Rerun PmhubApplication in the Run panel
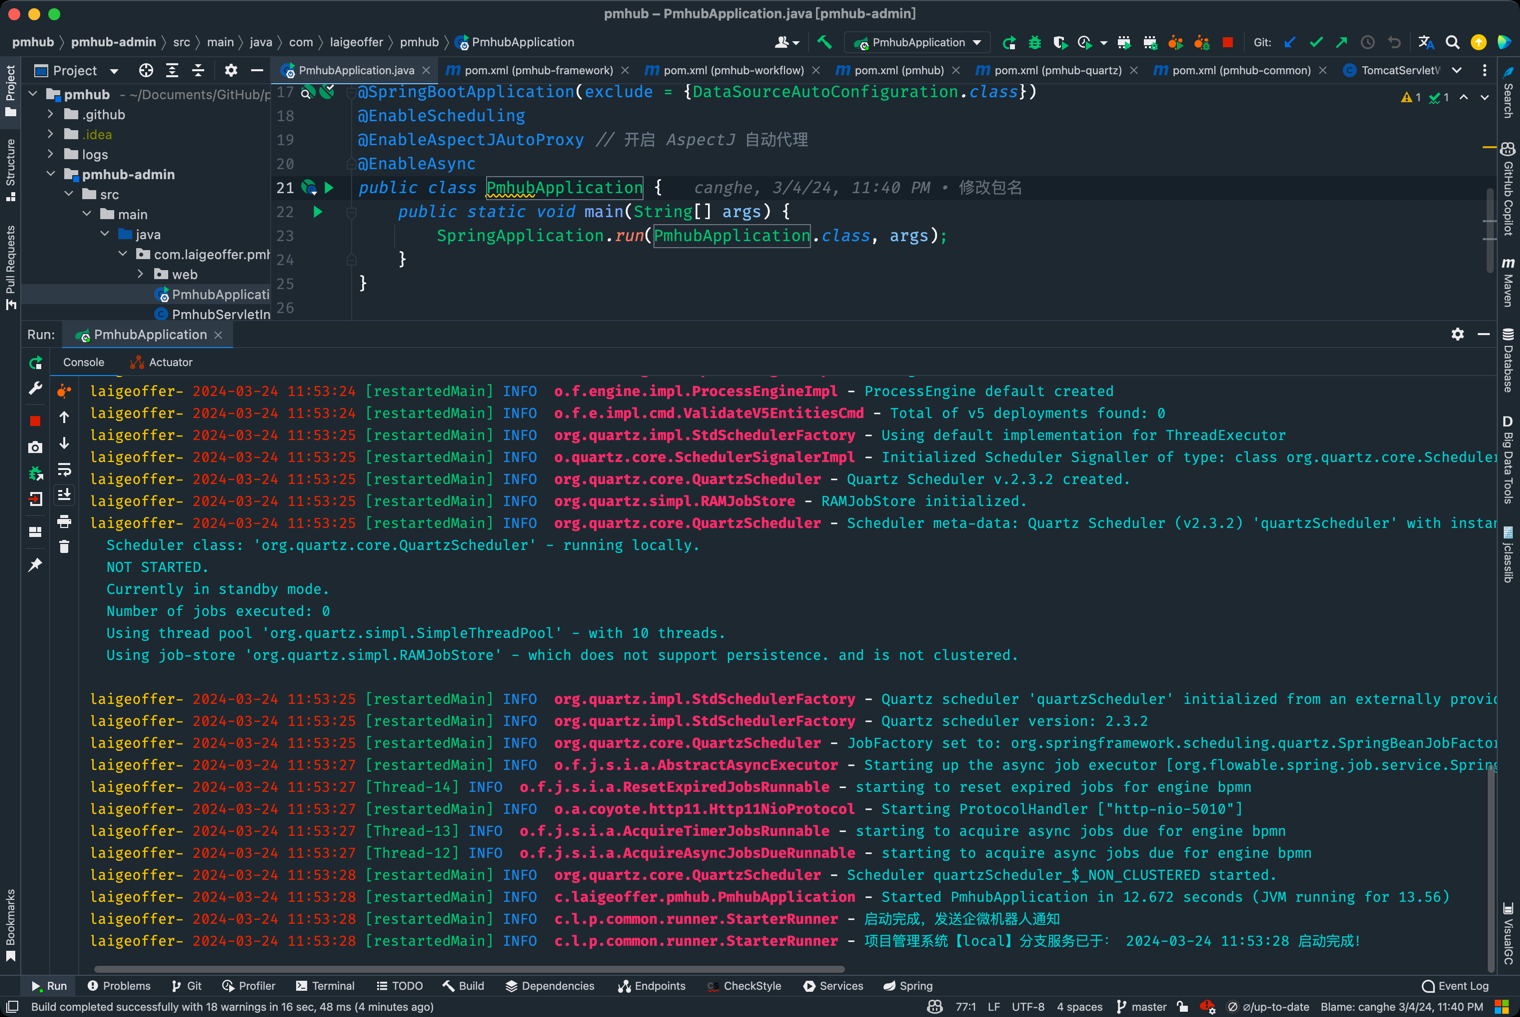The height and width of the screenshot is (1017, 1520). (35, 363)
